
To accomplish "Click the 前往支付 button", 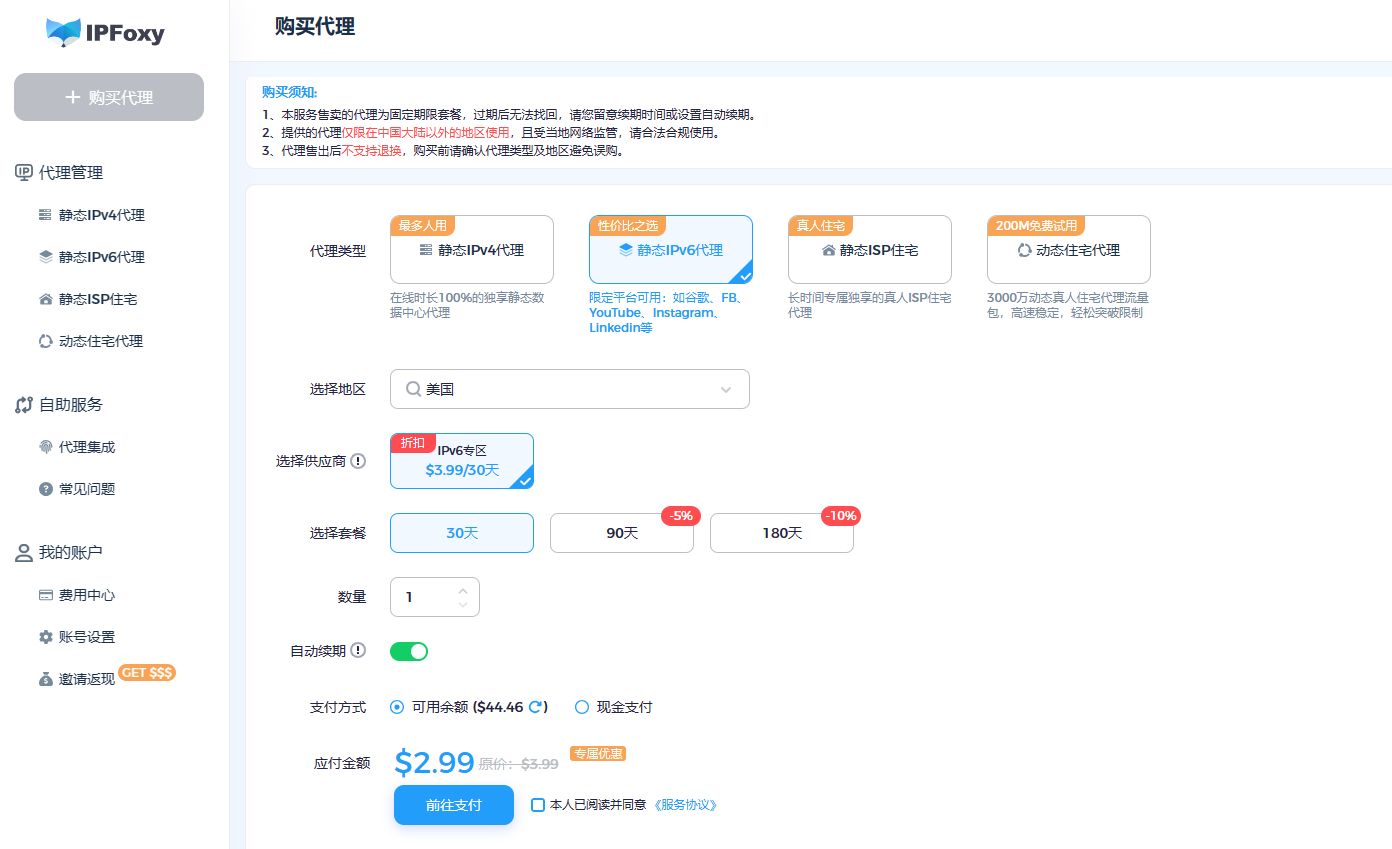I will click(454, 805).
